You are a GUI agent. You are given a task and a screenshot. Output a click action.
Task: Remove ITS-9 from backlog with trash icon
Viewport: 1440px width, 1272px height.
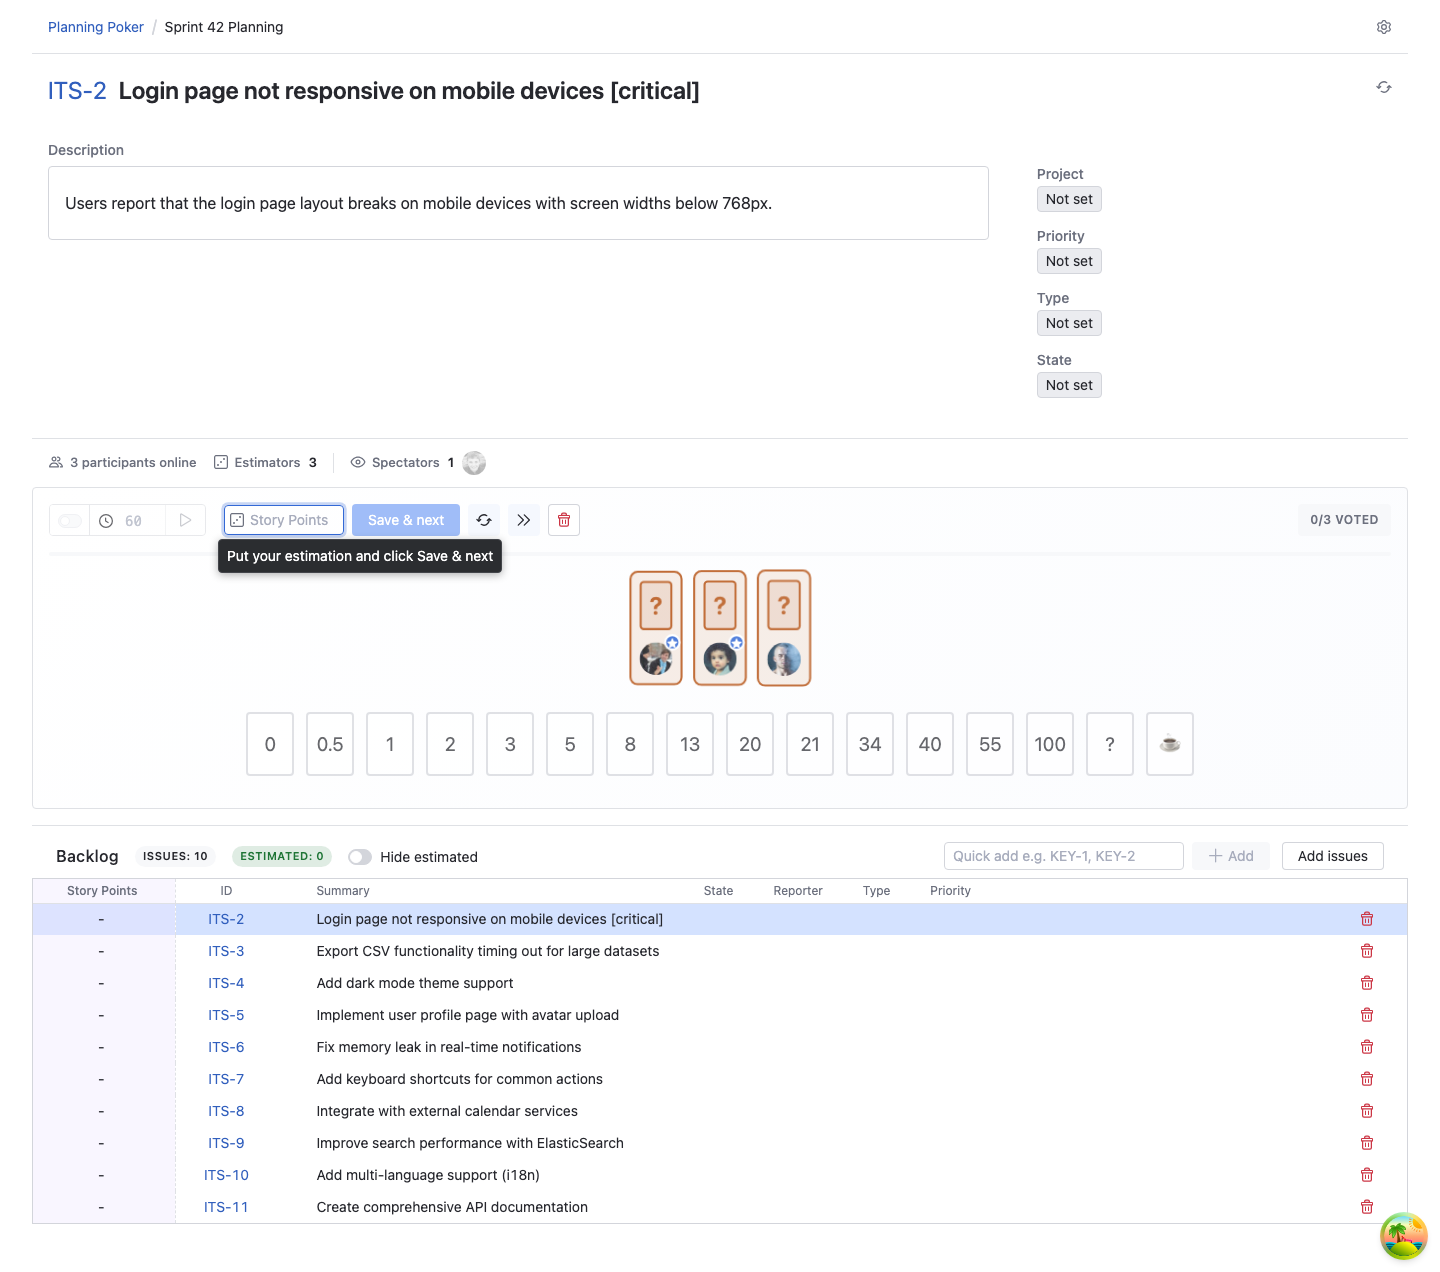point(1367,1143)
